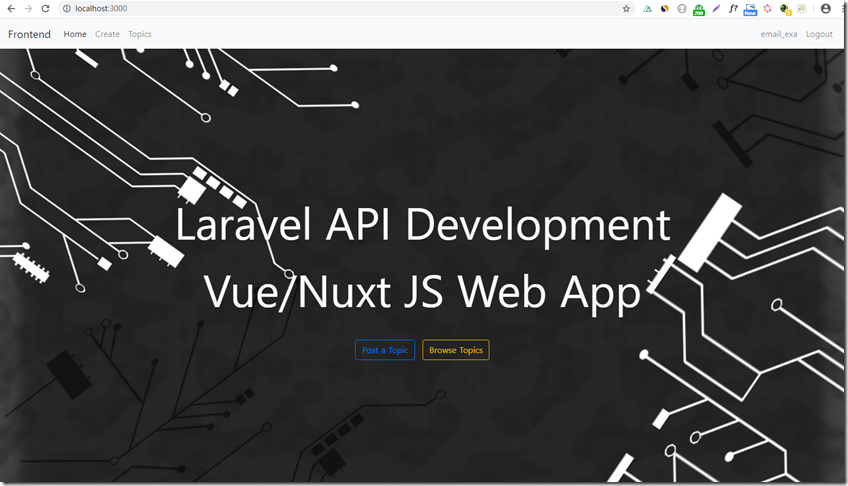
Task: Open the purple feather extension
Action: pyautogui.click(x=716, y=9)
